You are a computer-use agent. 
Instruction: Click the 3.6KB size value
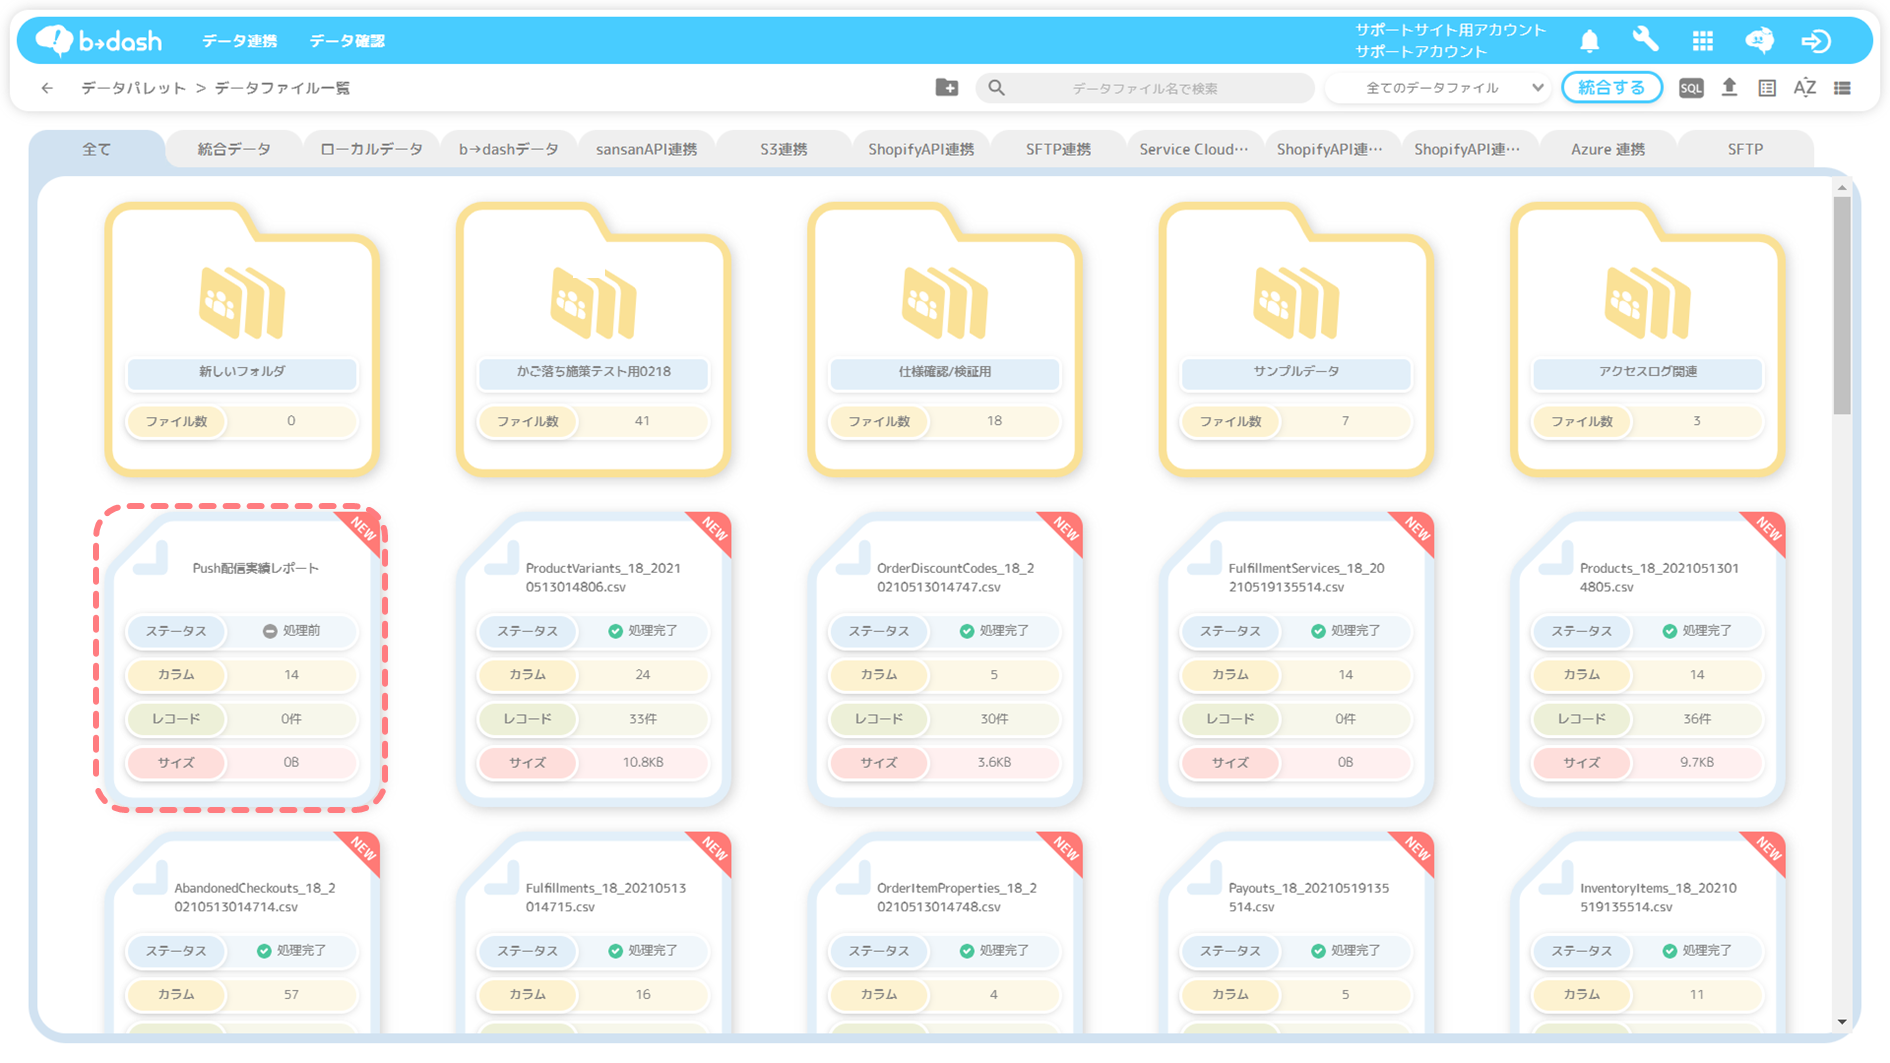coord(994,762)
